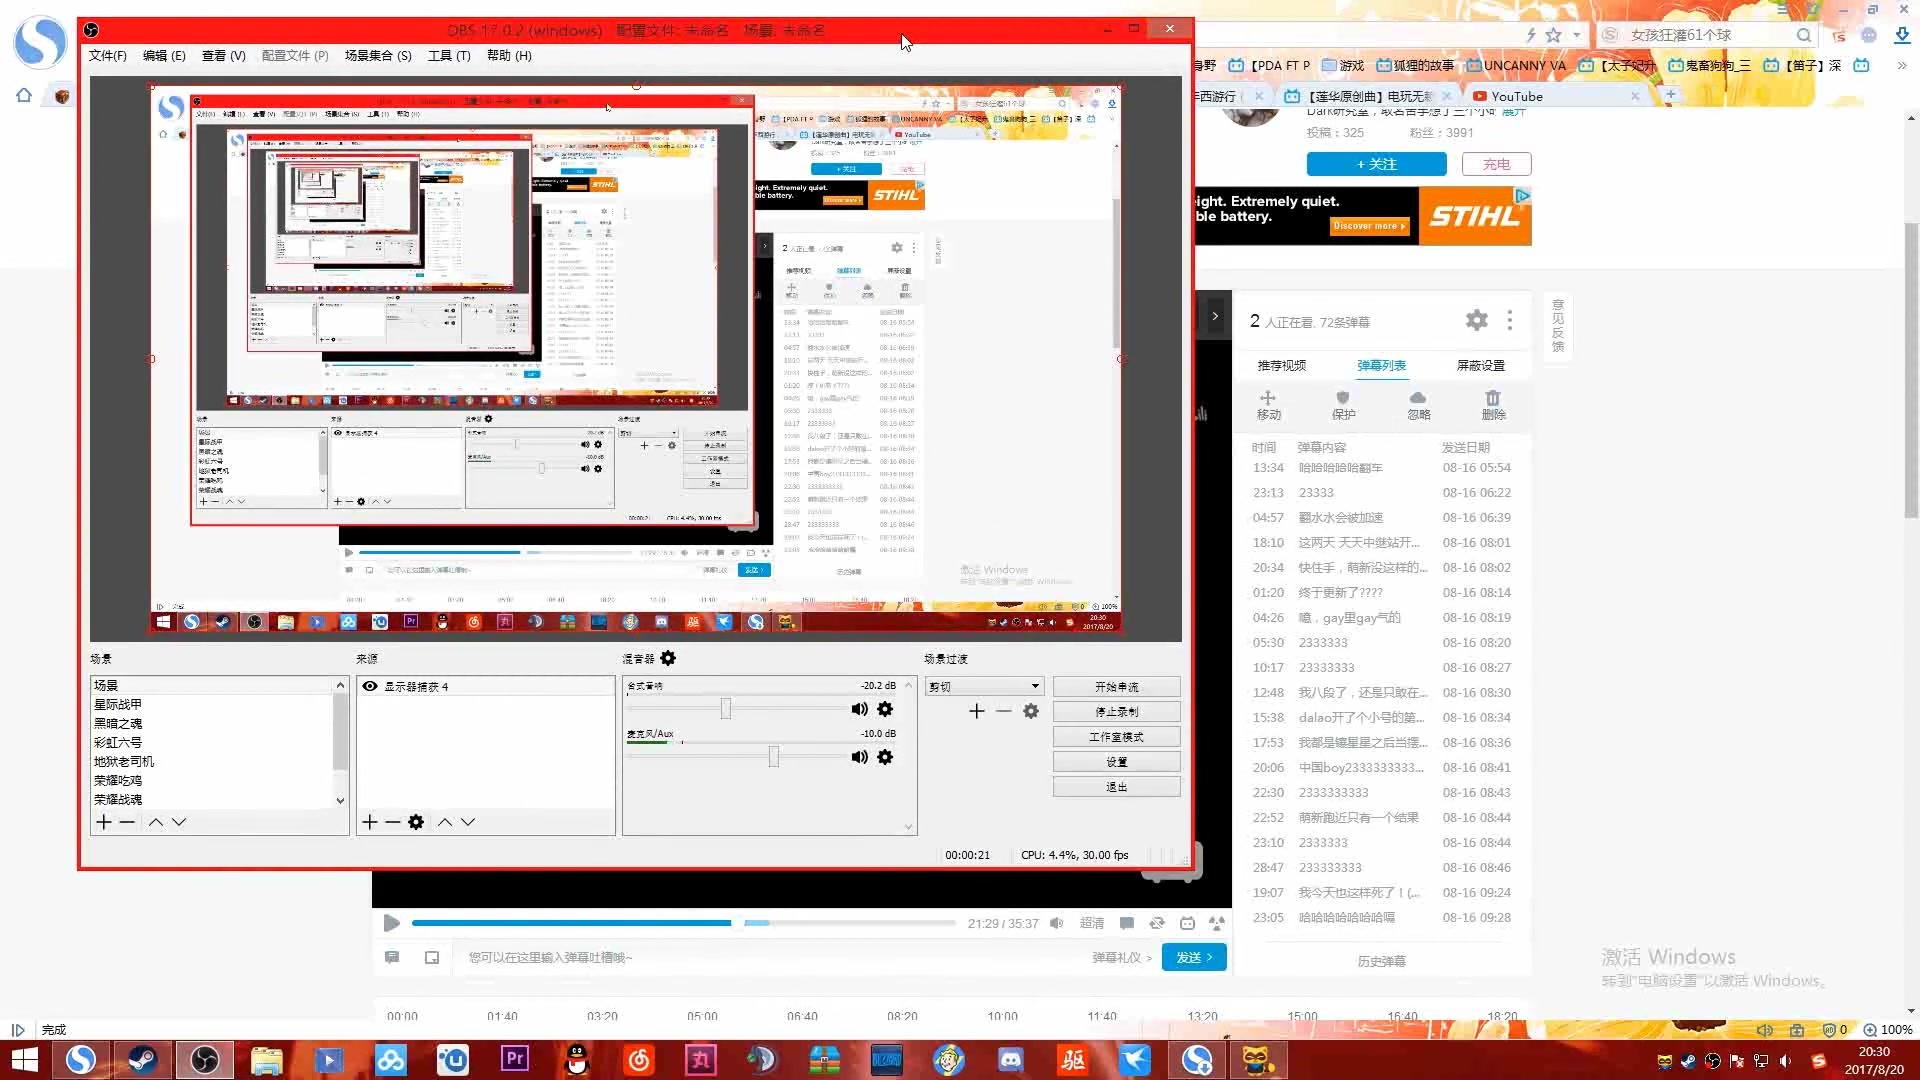Click 开始推流 button in OBS
Image resolution: width=1920 pixels, height=1080 pixels.
point(1116,686)
